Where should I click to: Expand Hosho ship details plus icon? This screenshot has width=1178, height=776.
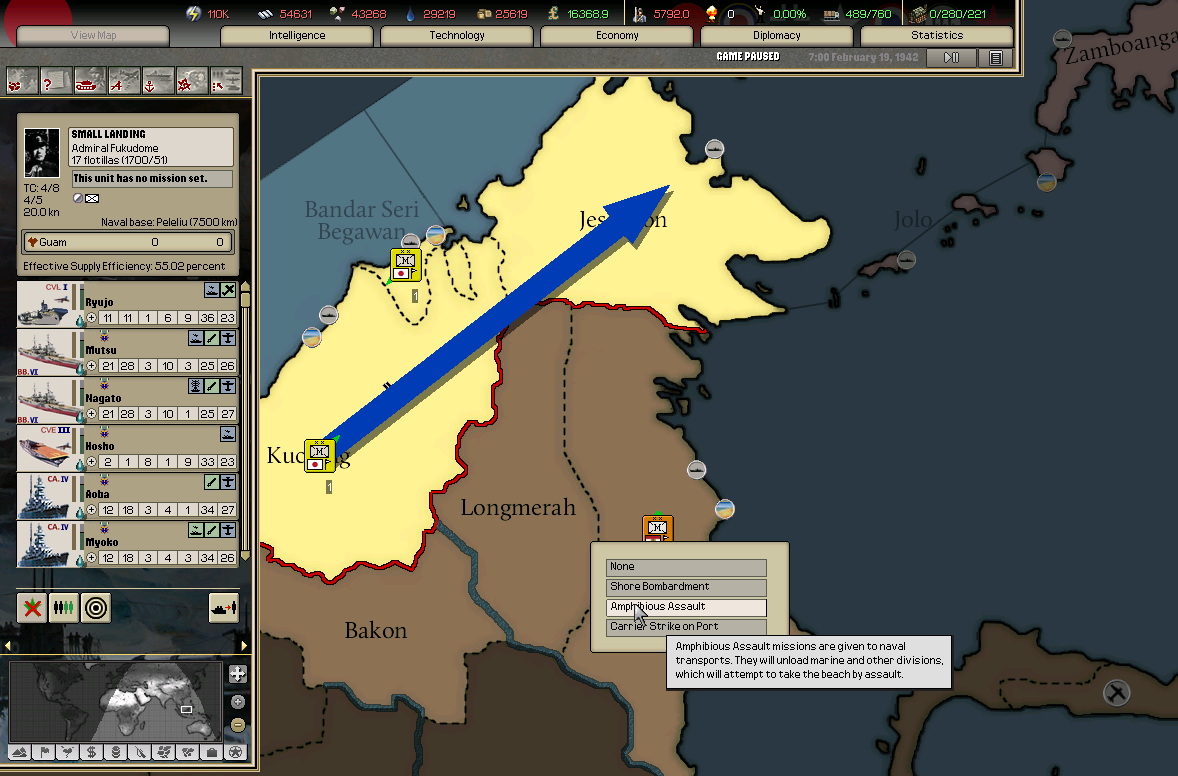click(x=92, y=462)
